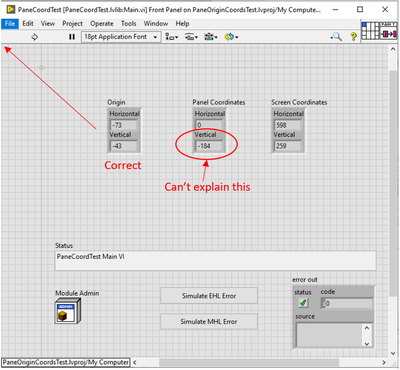The width and height of the screenshot is (400, 370).
Task: Click Simulate MHL Error button
Action: pos(209,322)
